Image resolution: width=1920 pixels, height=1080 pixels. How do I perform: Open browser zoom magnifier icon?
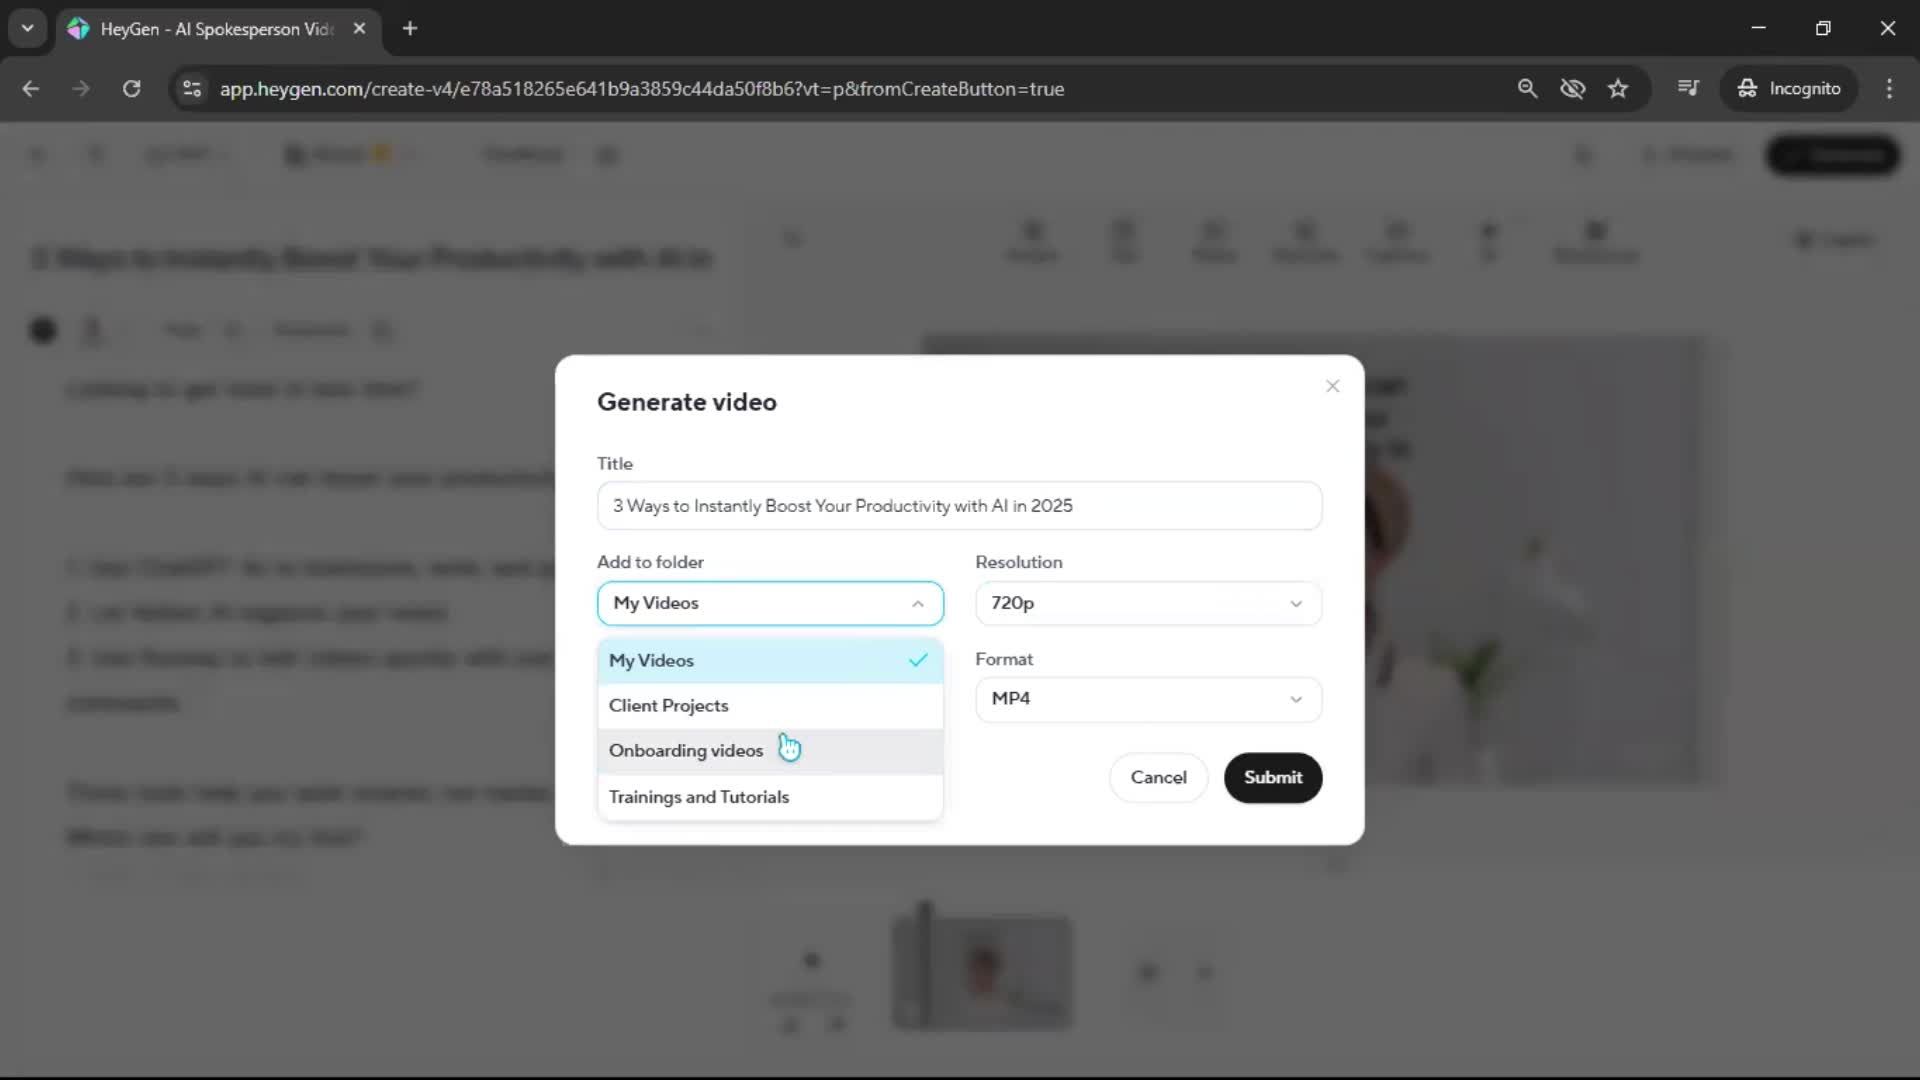point(1526,88)
